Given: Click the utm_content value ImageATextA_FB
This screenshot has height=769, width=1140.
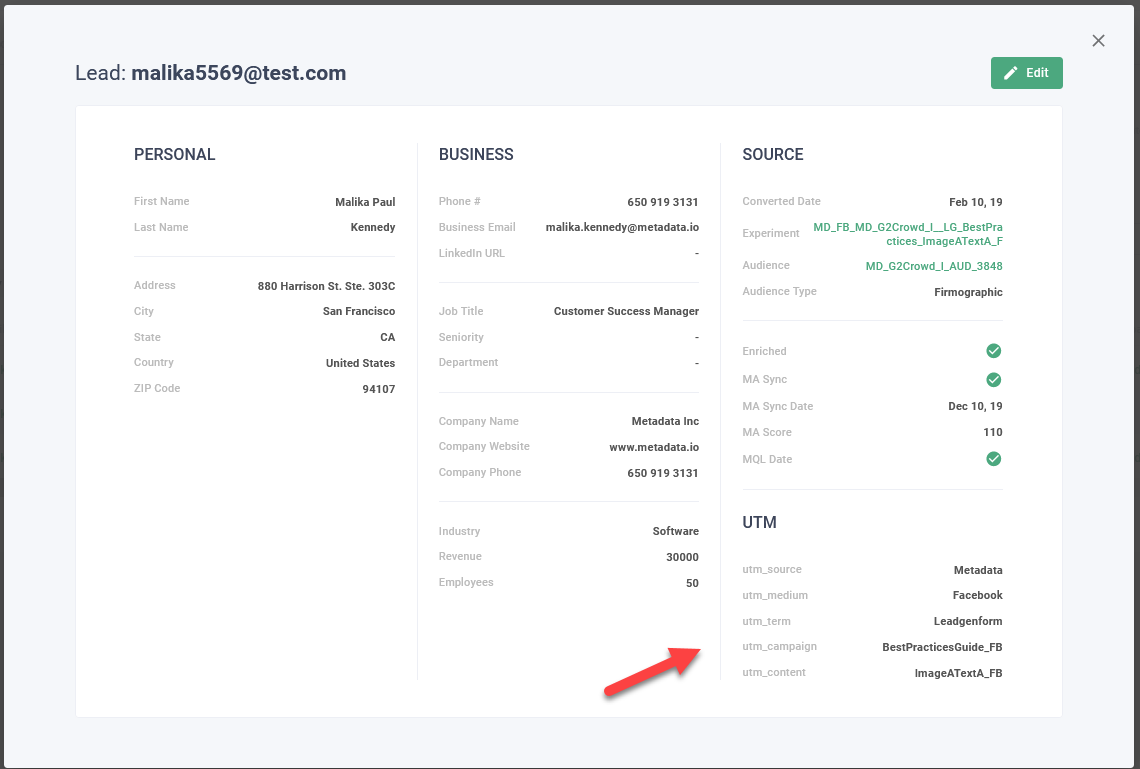Looking at the screenshot, I should [958, 674].
